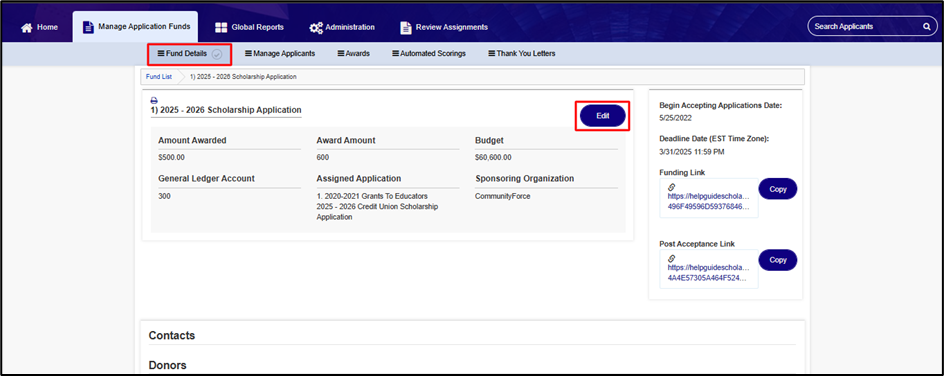944x376 pixels.
Task: Switch to the Awards submenu
Action: pyautogui.click(x=354, y=54)
